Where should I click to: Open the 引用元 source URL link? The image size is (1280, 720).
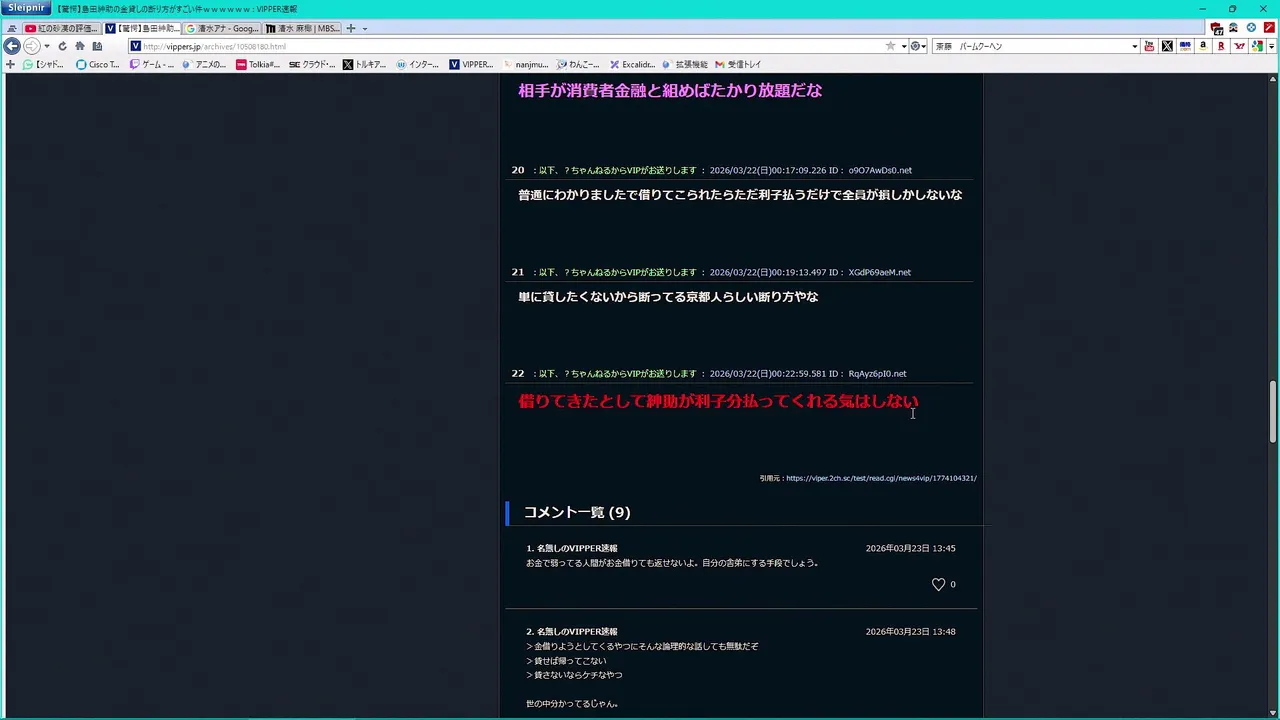point(881,478)
